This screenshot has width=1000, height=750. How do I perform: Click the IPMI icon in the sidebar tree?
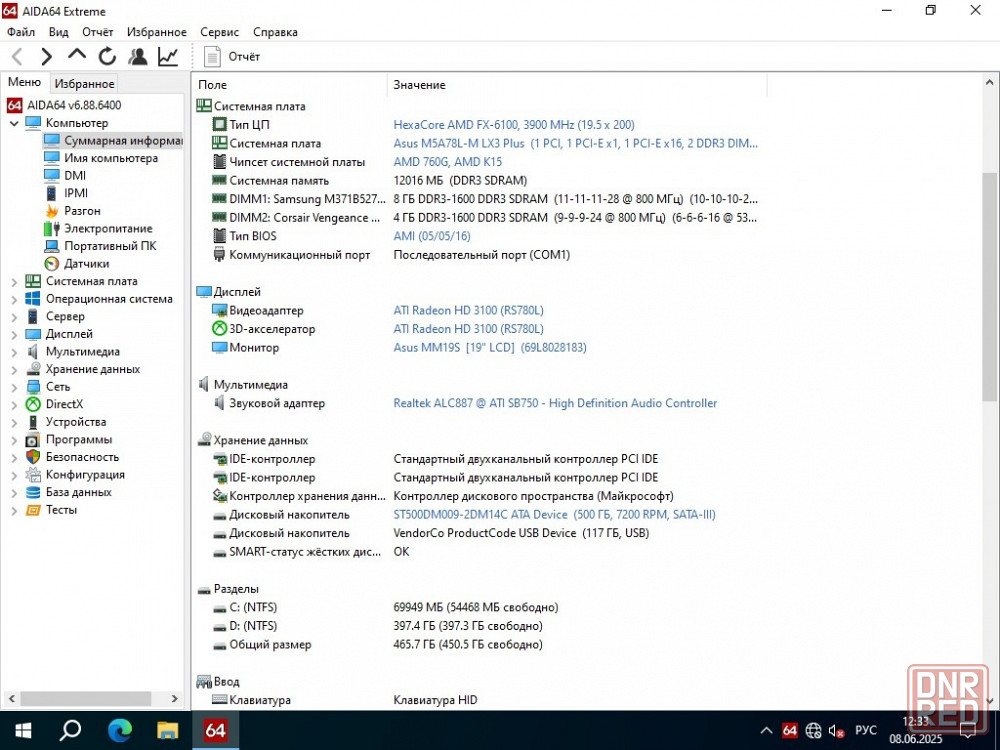pyautogui.click(x=52, y=193)
